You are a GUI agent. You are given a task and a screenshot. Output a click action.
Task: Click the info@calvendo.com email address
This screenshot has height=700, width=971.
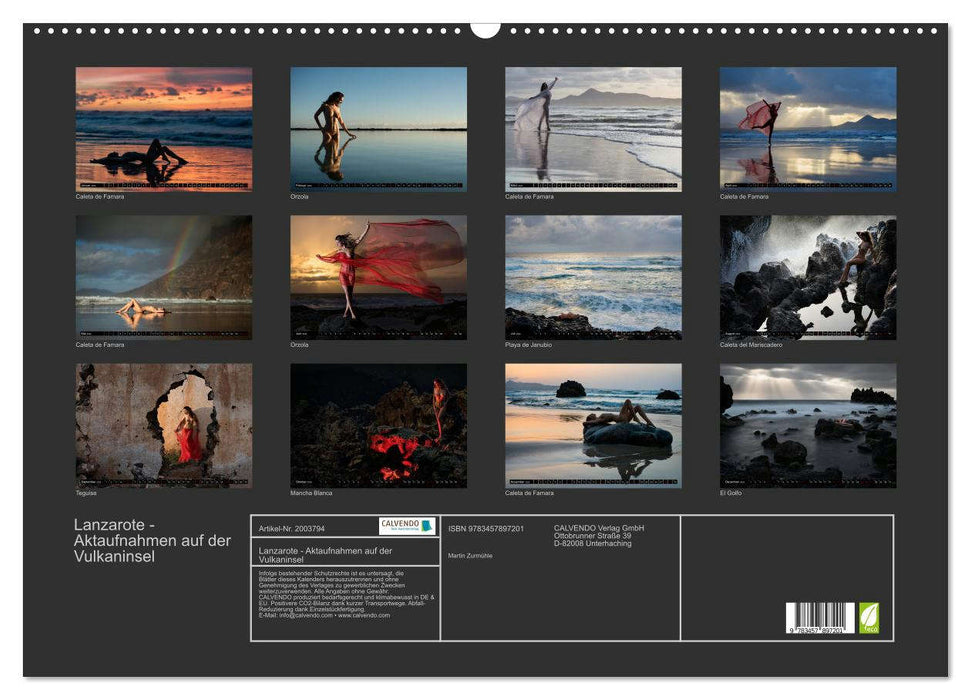pos(306,615)
